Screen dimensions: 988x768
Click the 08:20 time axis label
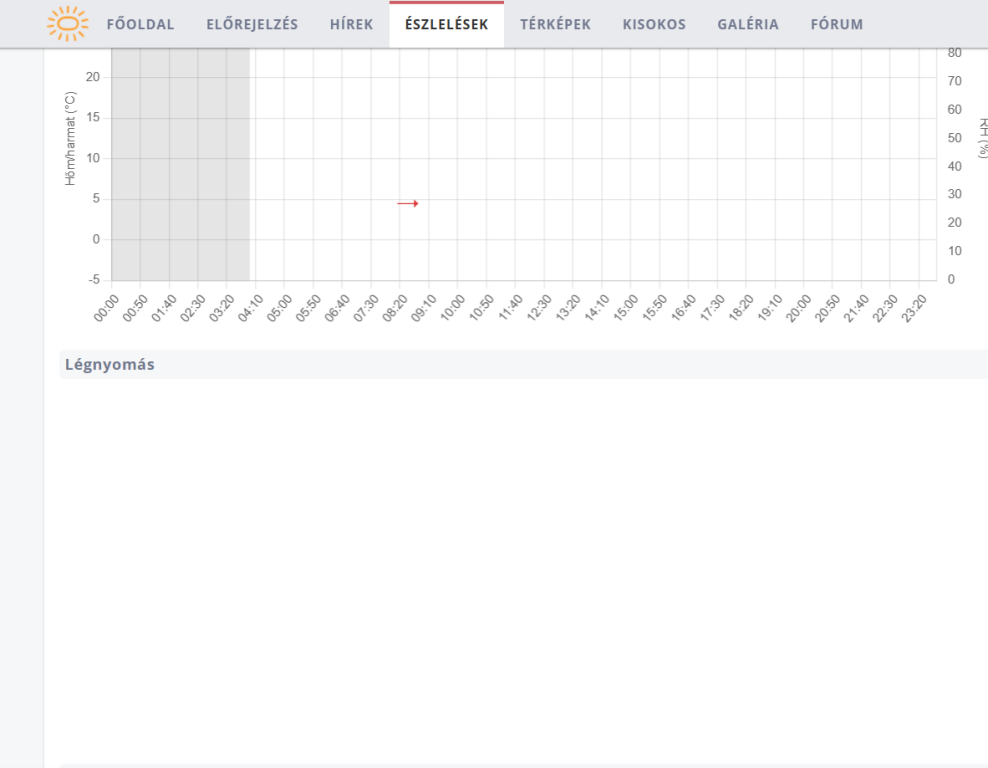[395, 307]
